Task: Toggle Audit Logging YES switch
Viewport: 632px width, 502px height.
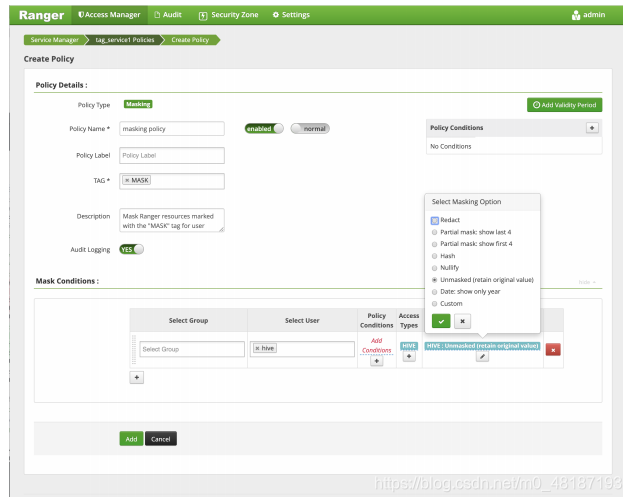Action: (131, 249)
